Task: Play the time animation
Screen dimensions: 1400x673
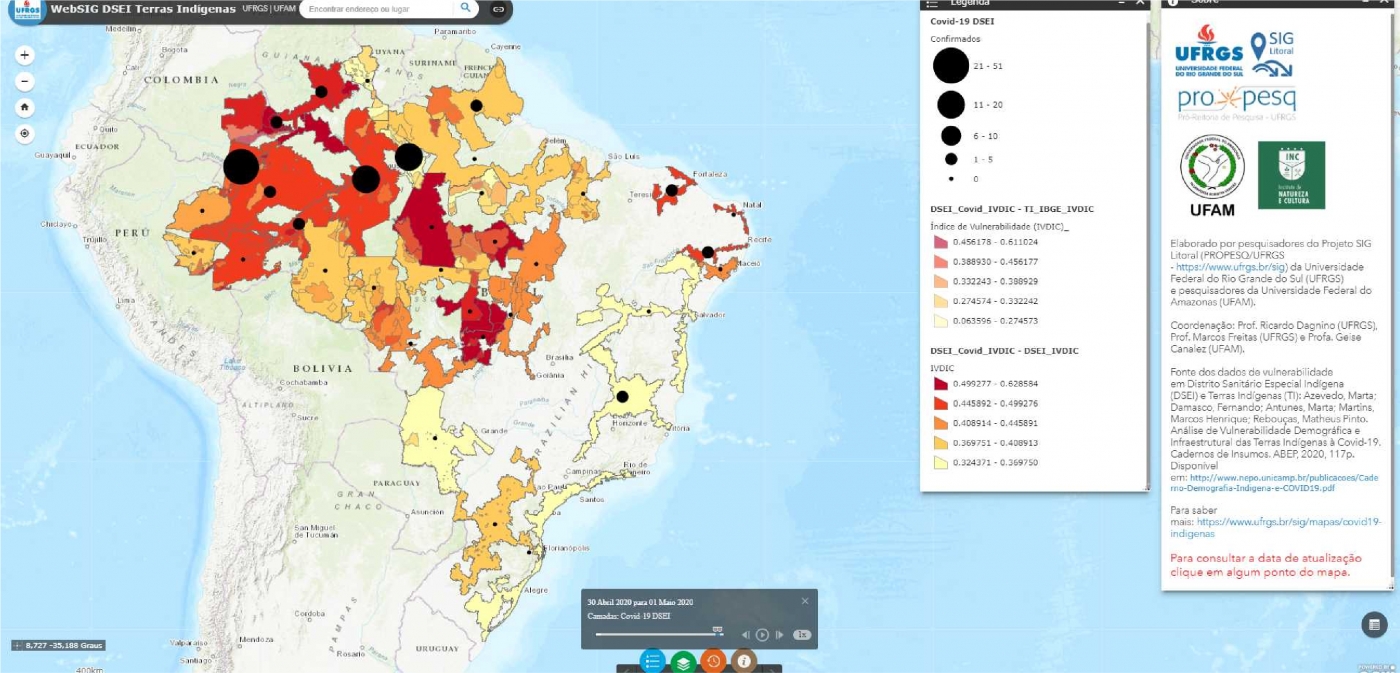Action: (762, 634)
